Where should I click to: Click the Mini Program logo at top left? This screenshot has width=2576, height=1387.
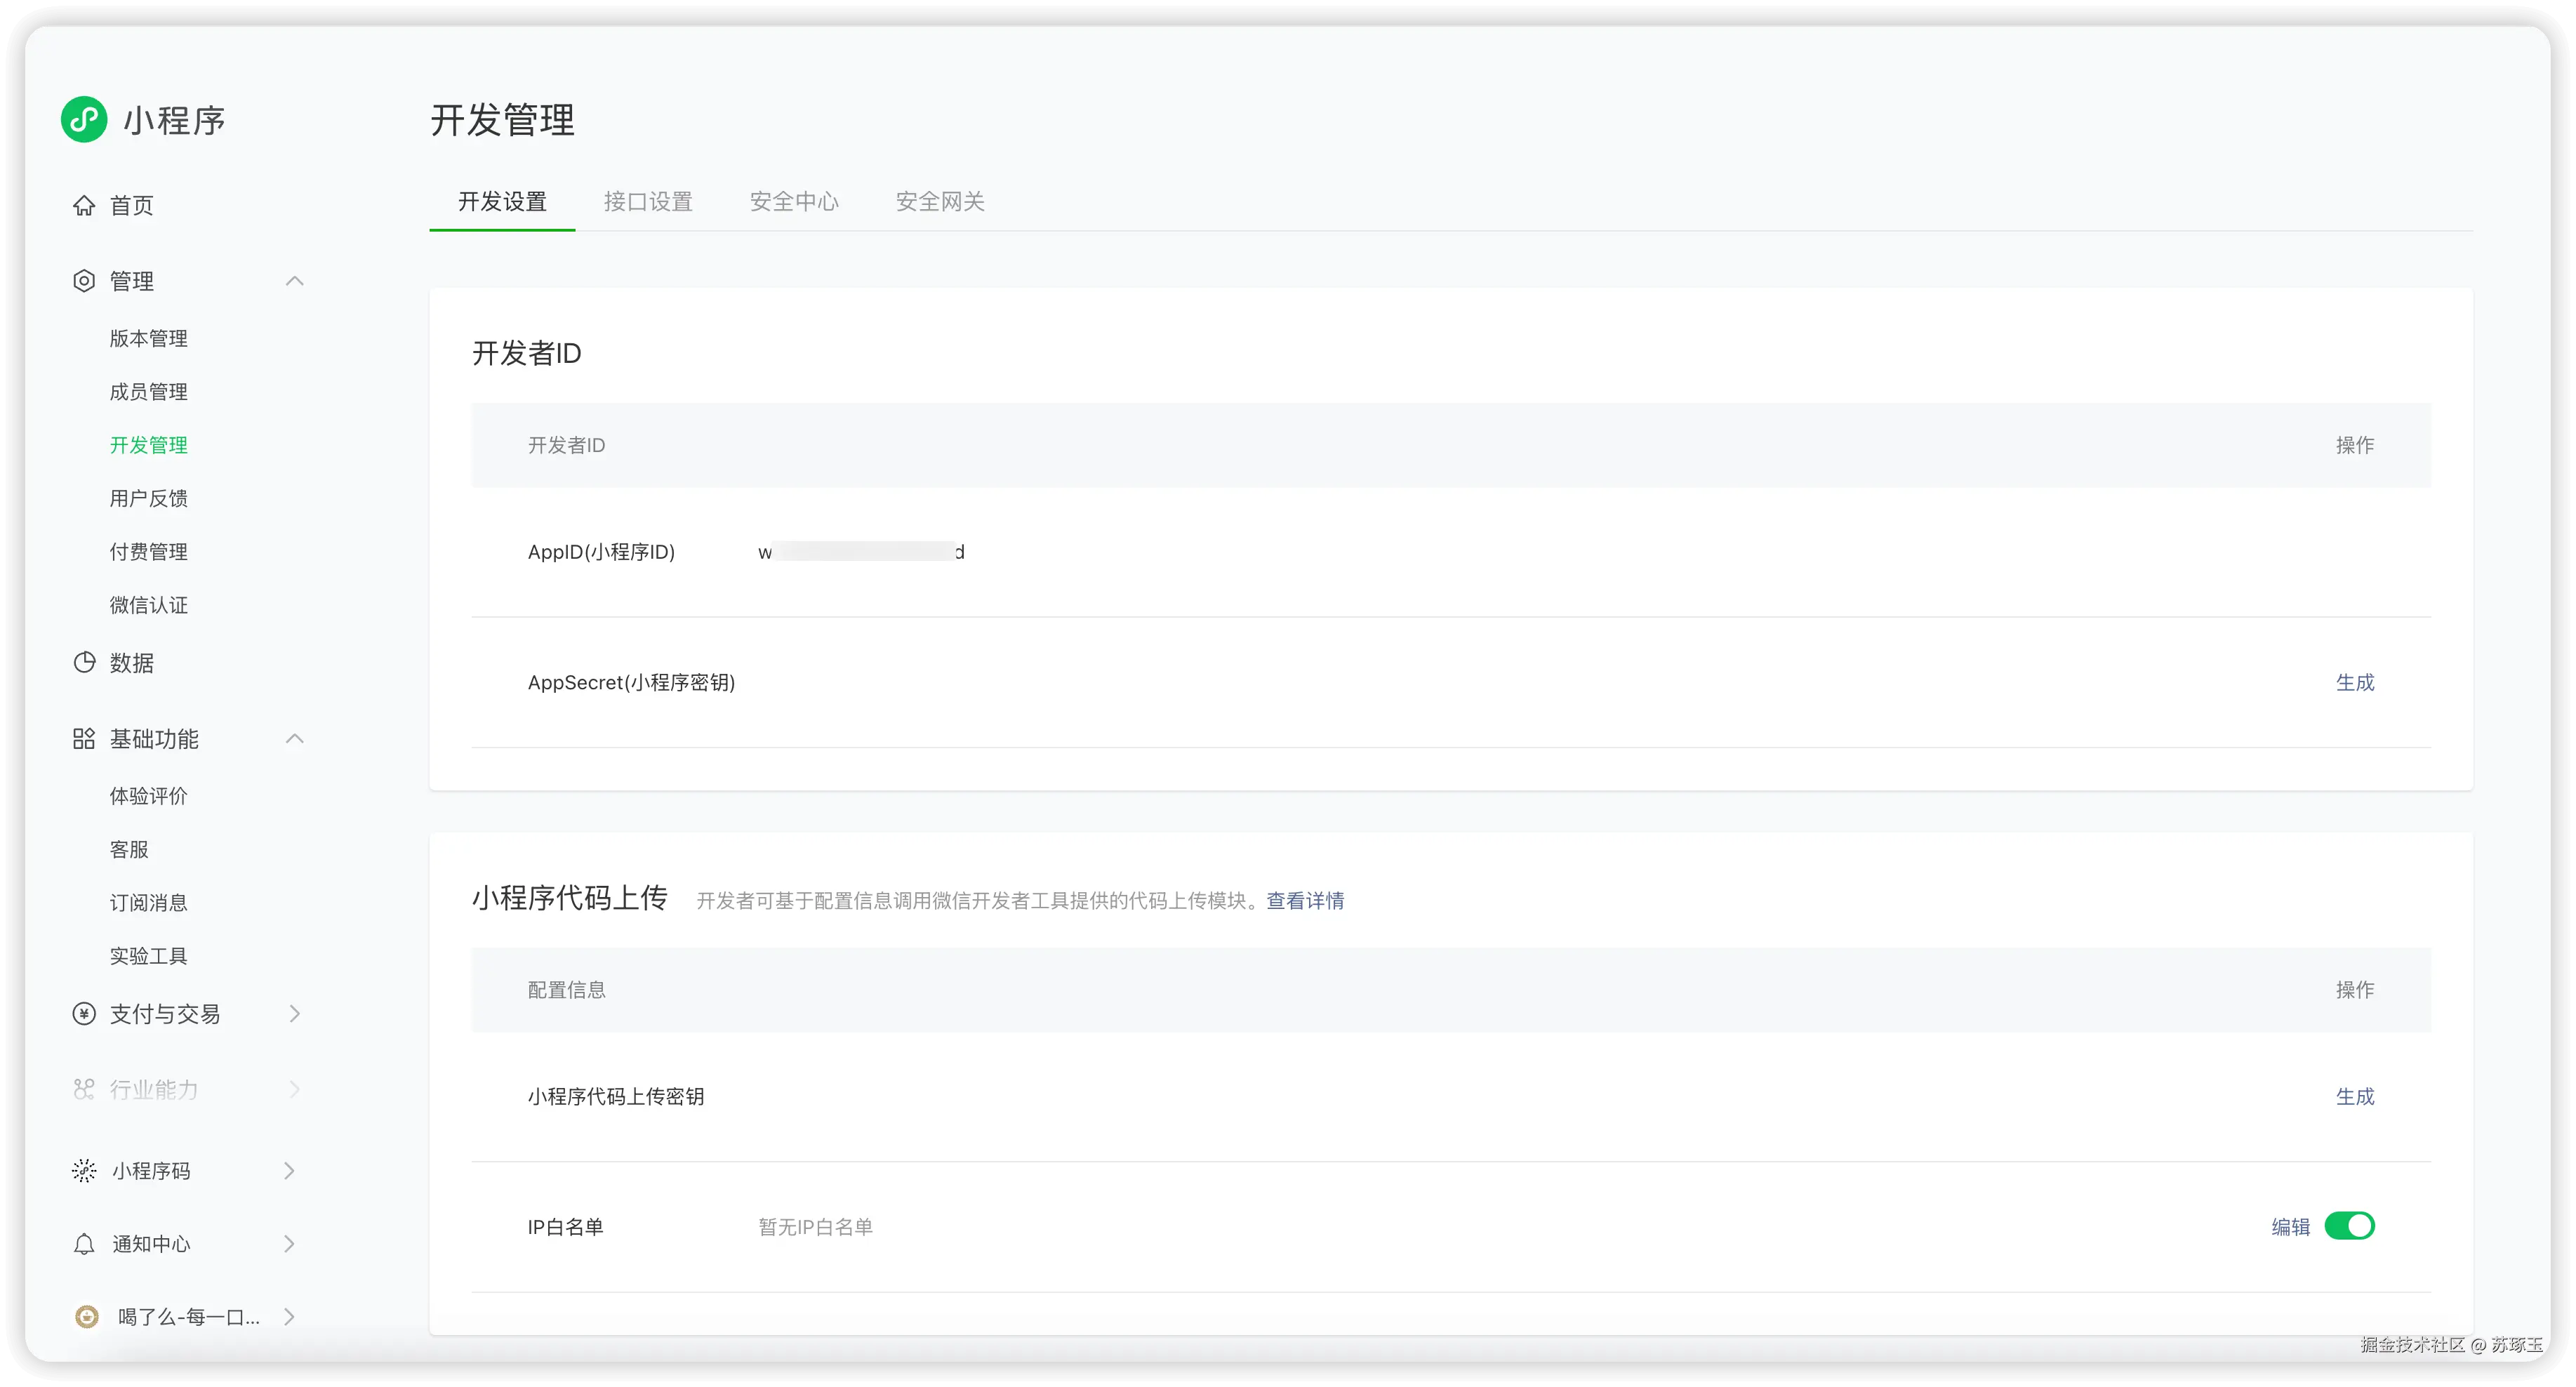pos(84,119)
